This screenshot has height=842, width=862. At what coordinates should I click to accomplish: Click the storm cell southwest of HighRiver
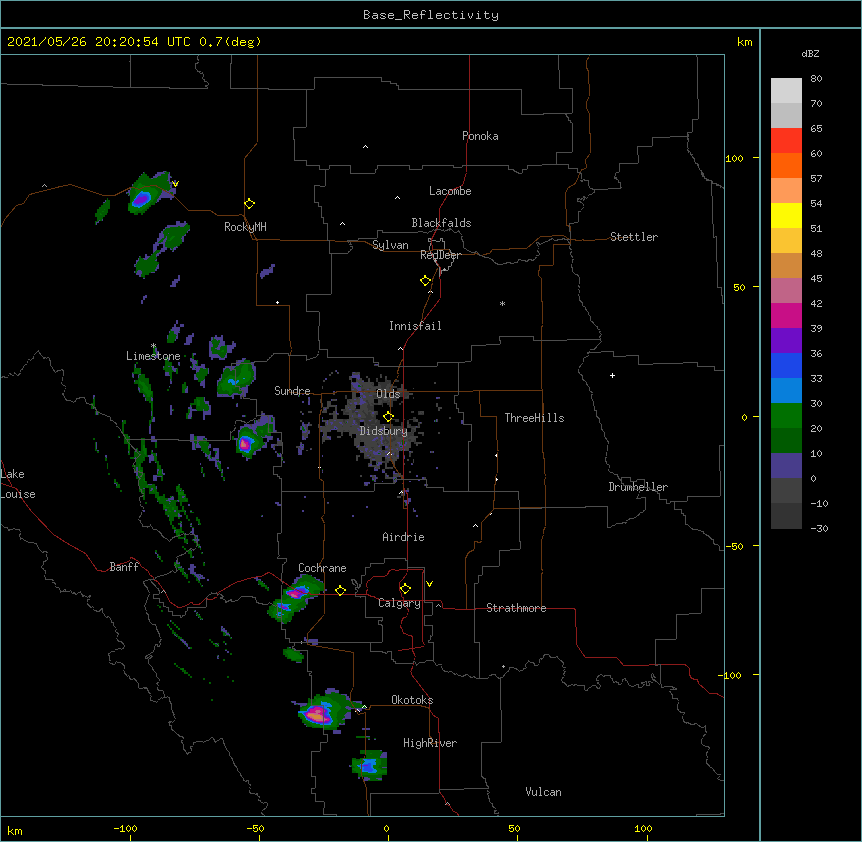tap(369, 765)
